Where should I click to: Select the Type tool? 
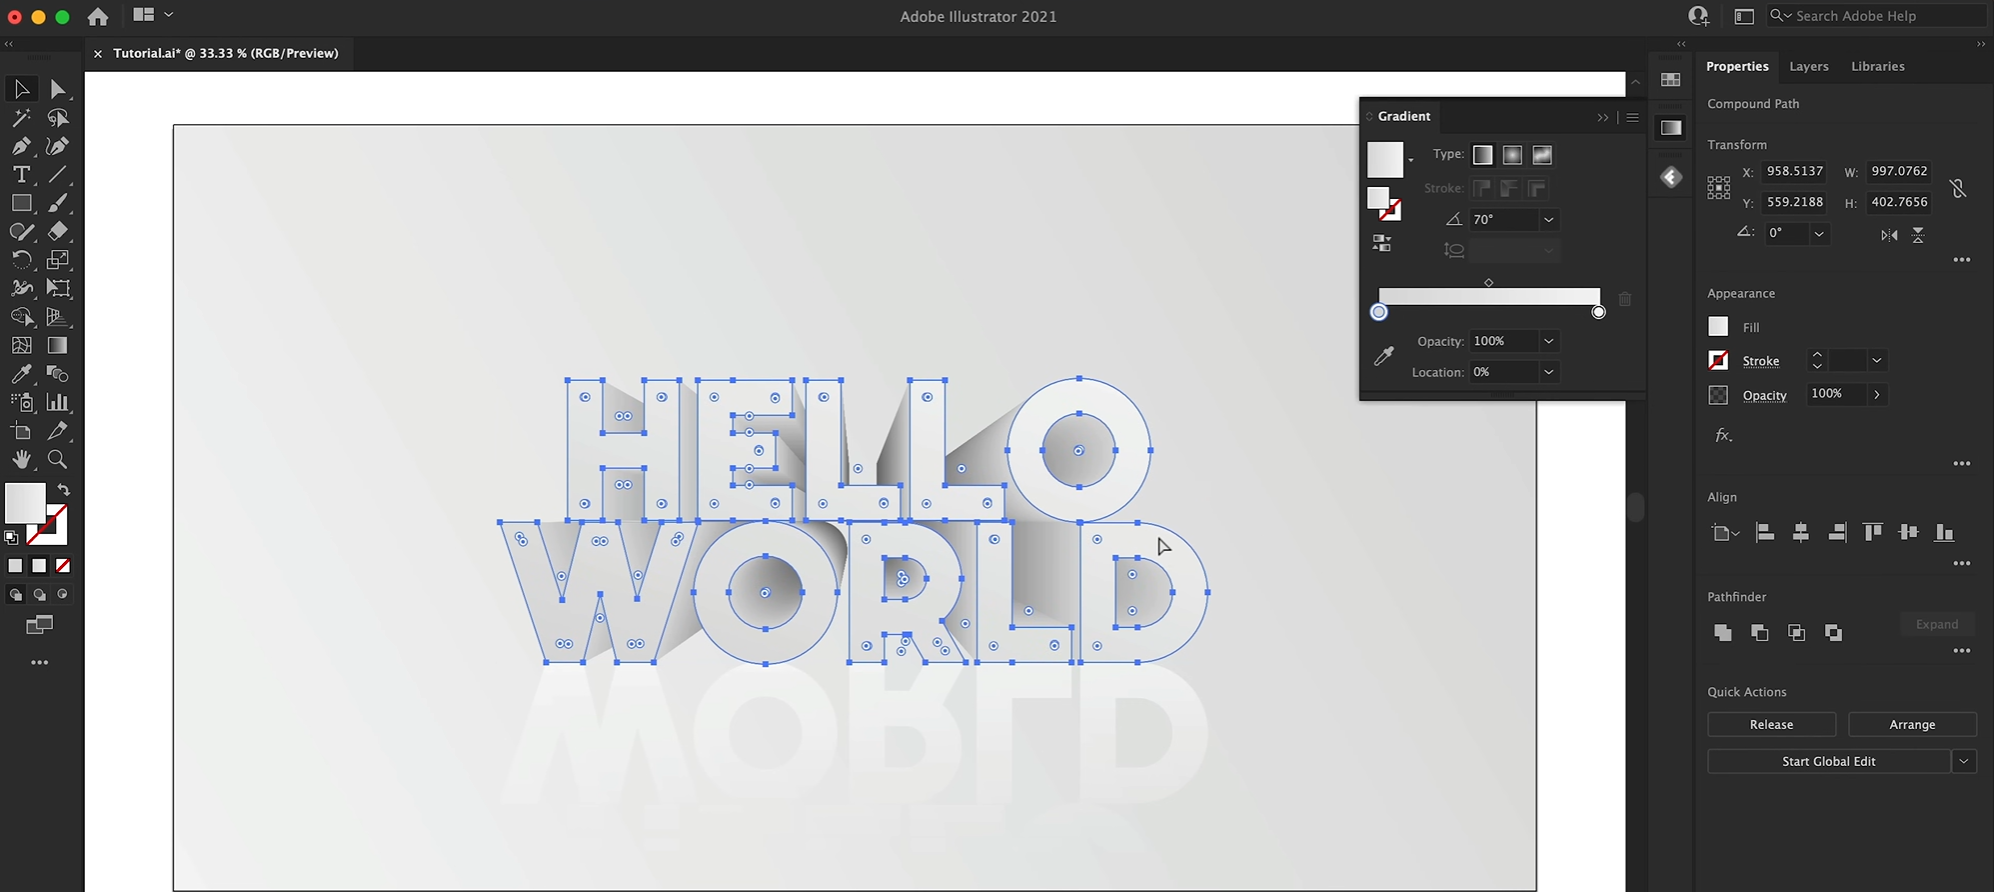(x=21, y=175)
